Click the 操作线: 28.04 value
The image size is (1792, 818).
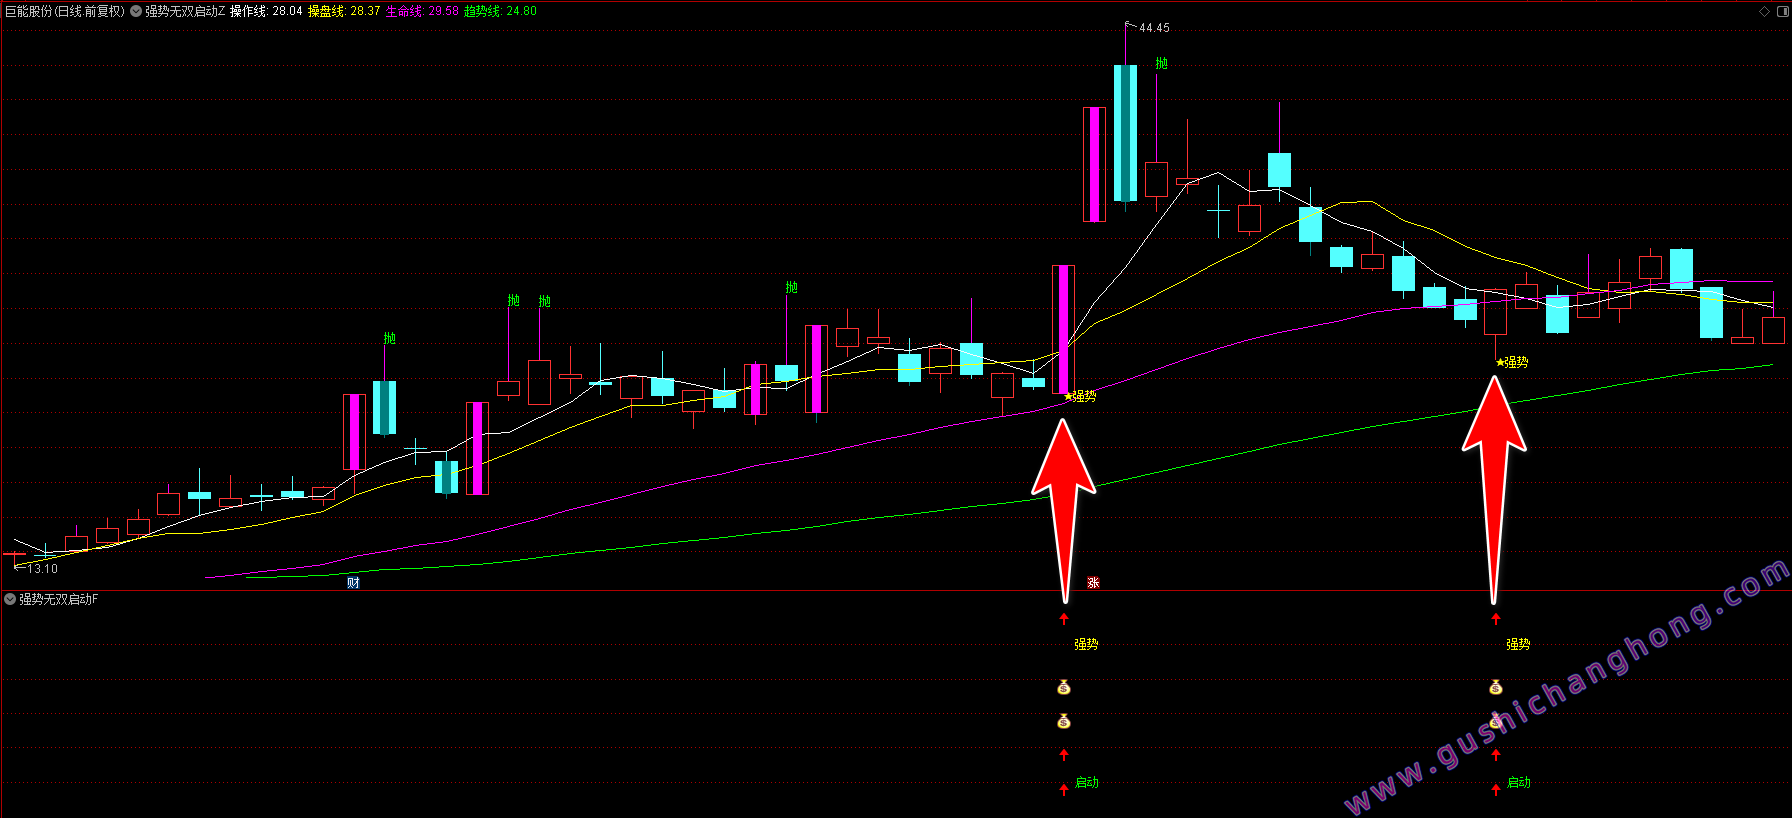(x=266, y=12)
